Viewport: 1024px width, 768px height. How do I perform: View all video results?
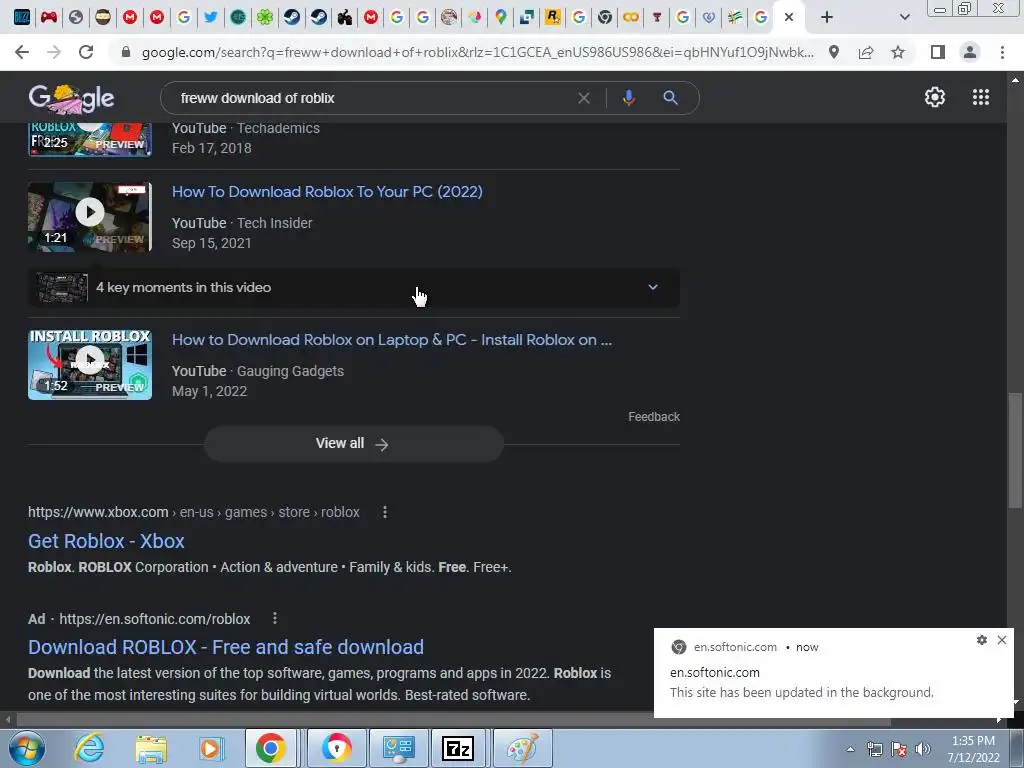[353, 443]
